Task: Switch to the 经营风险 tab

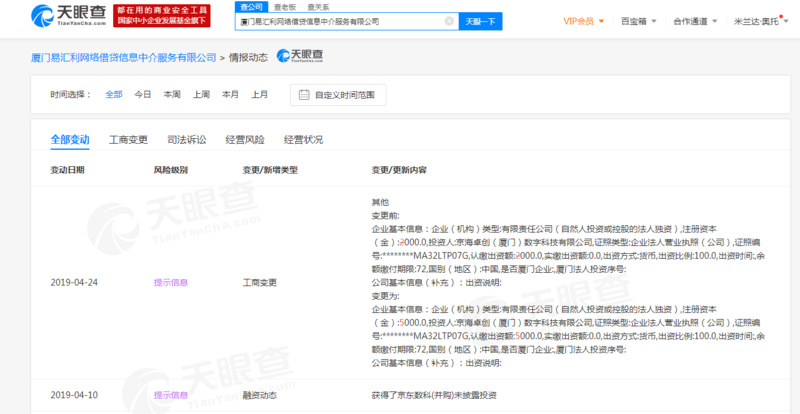Action: [245, 140]
